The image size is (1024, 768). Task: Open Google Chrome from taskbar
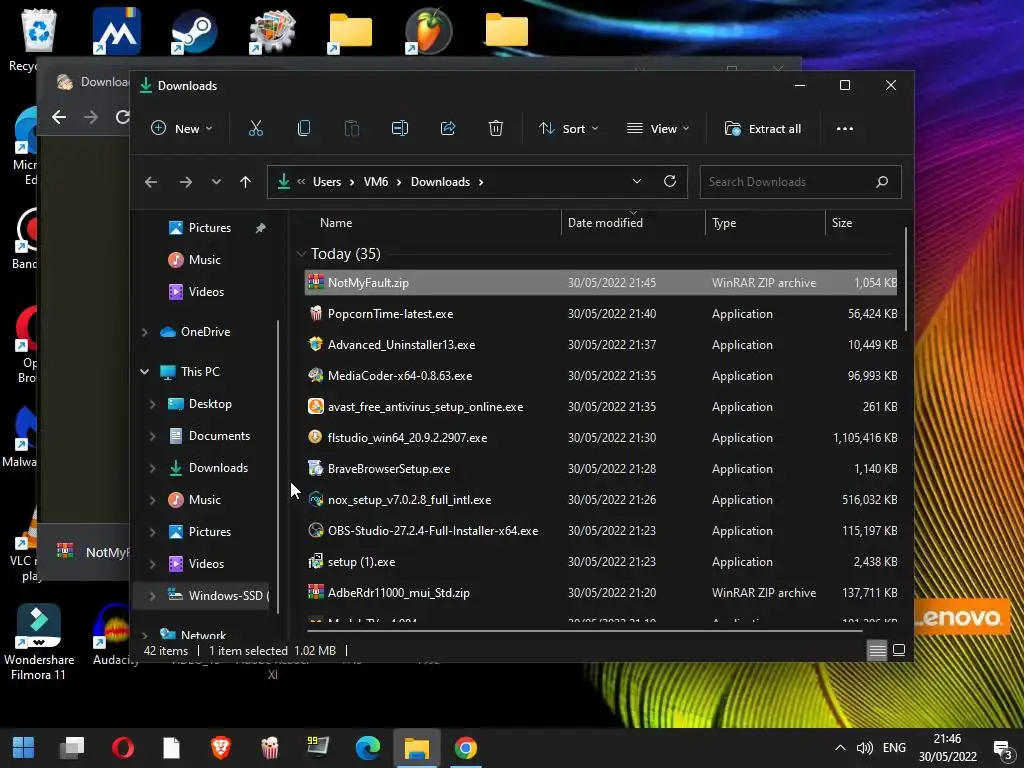coord(466,748)
